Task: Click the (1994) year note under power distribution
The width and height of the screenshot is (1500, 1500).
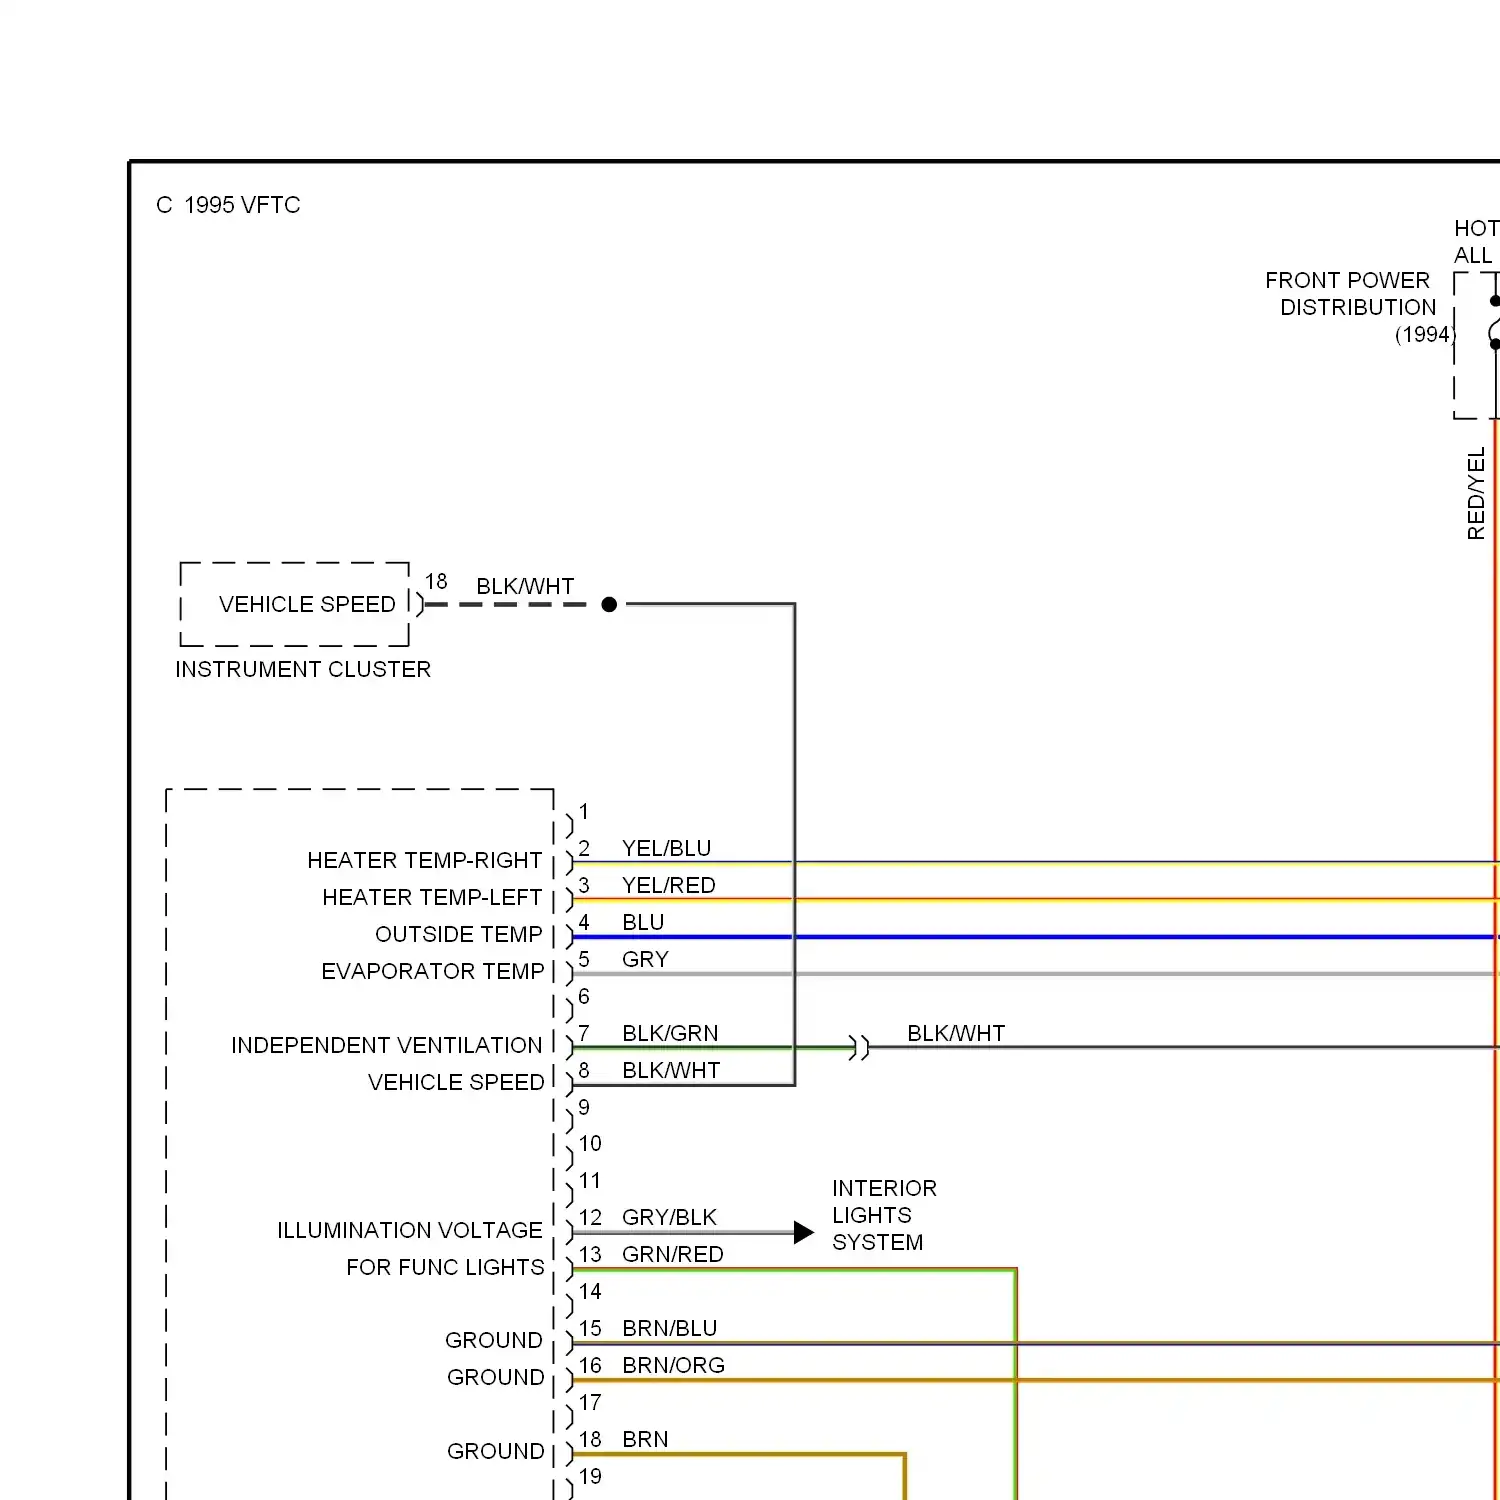Action: [x=1425, y=334]
